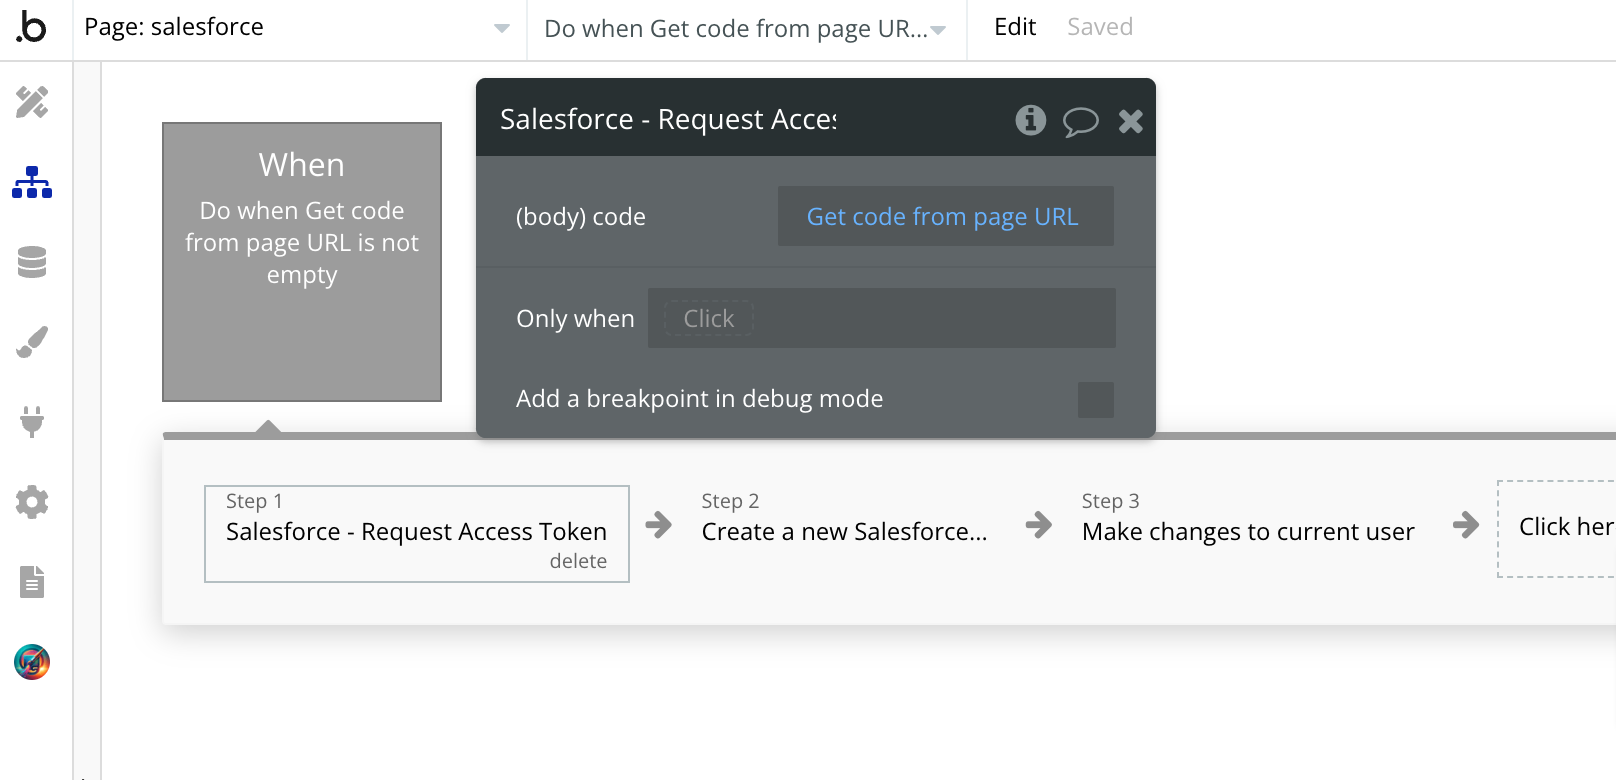Switch to the Design tab icon
This screenshot has width=1616, height=780.
[x=32, y=102]
